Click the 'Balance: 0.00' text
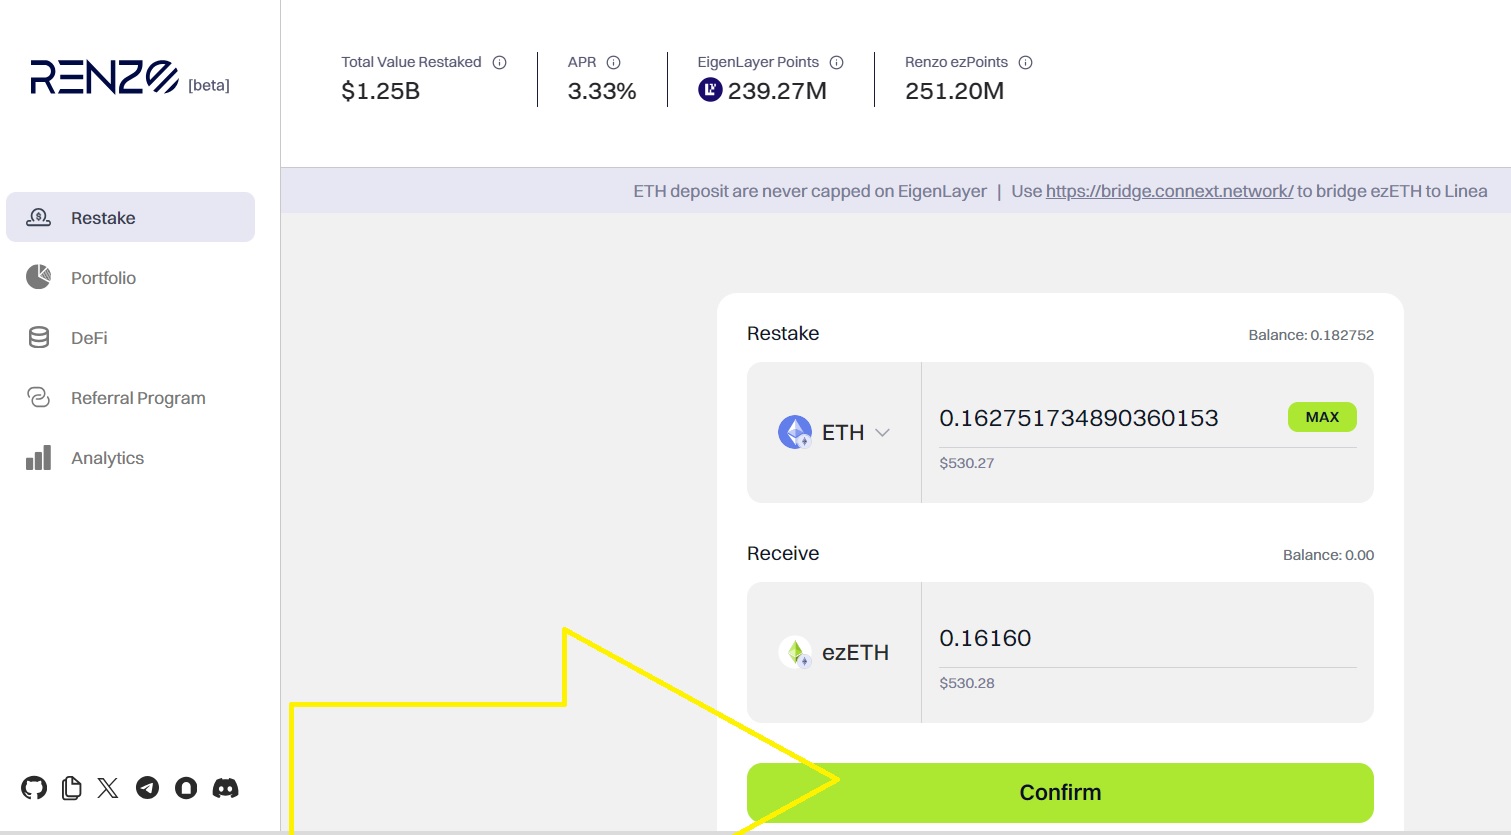This screenshot has width=1511, height=835. [1328, 555]
